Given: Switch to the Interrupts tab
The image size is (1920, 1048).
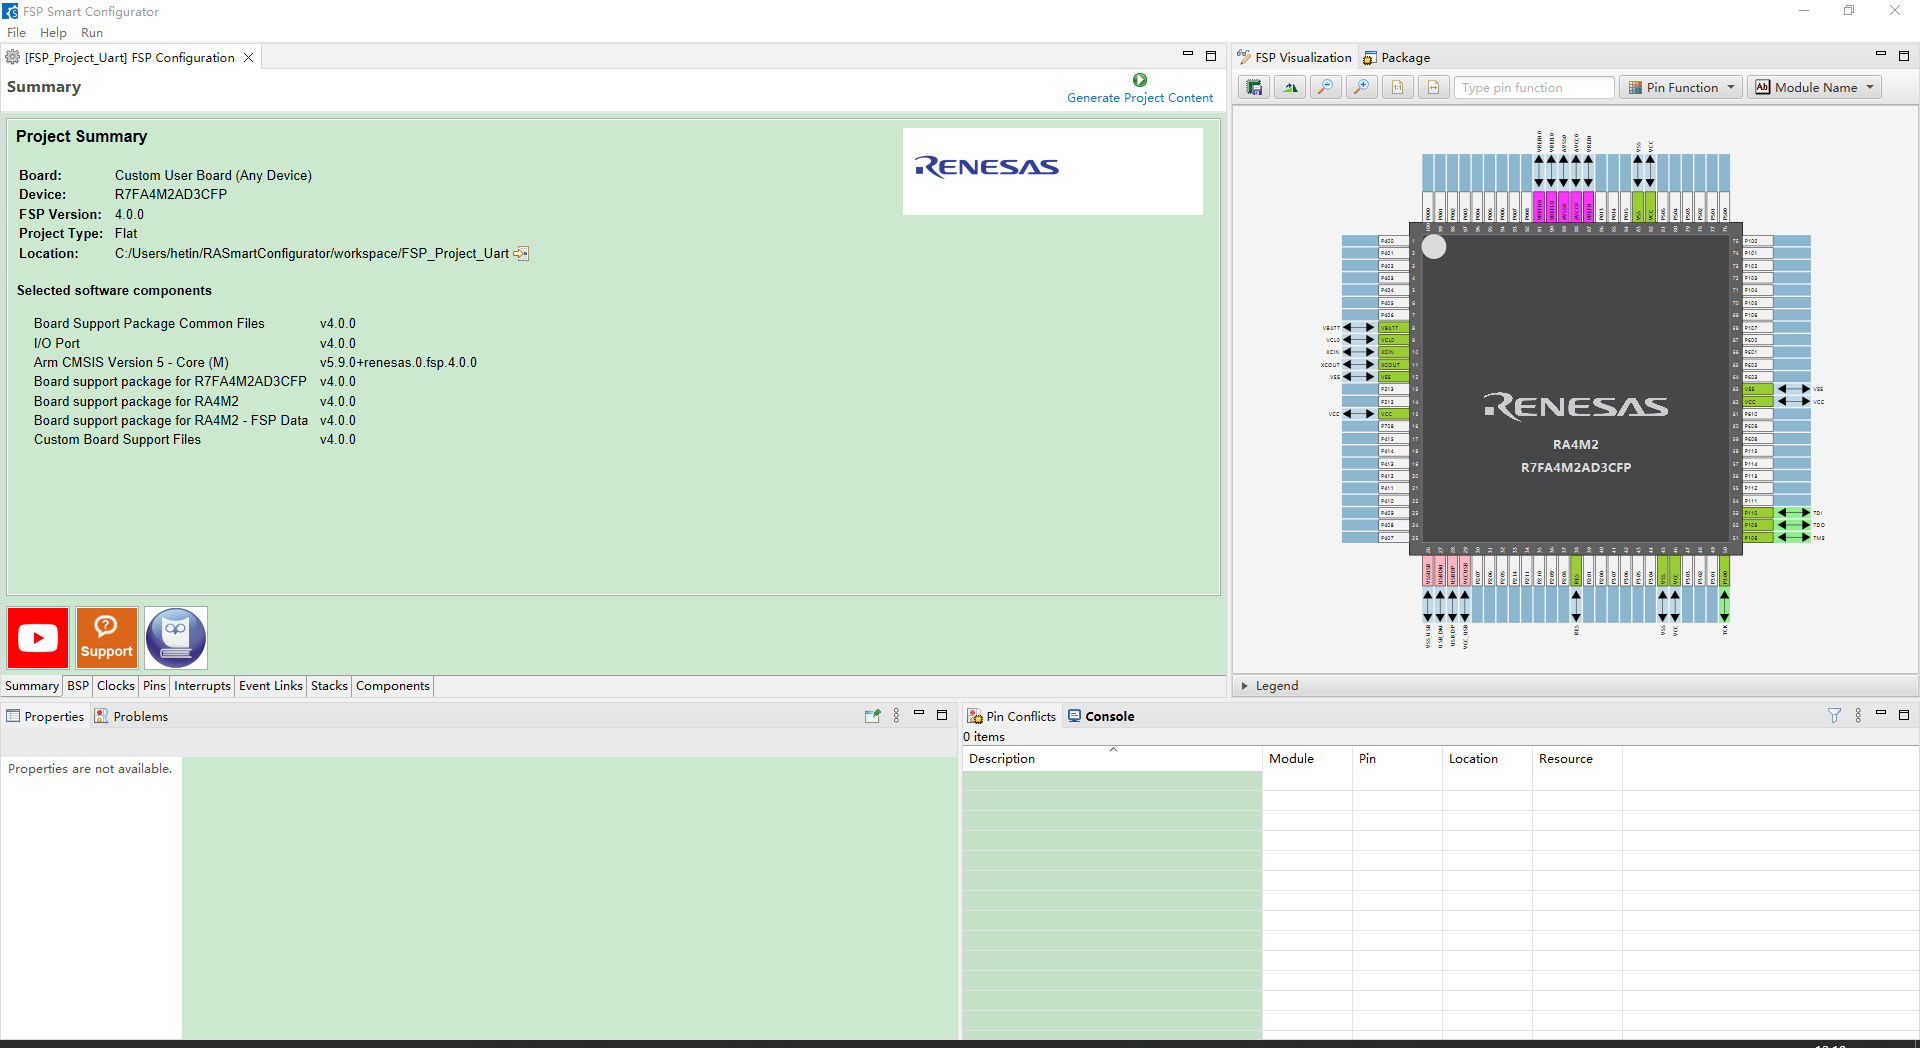Looking at the screenshot, I should (202, 686).
